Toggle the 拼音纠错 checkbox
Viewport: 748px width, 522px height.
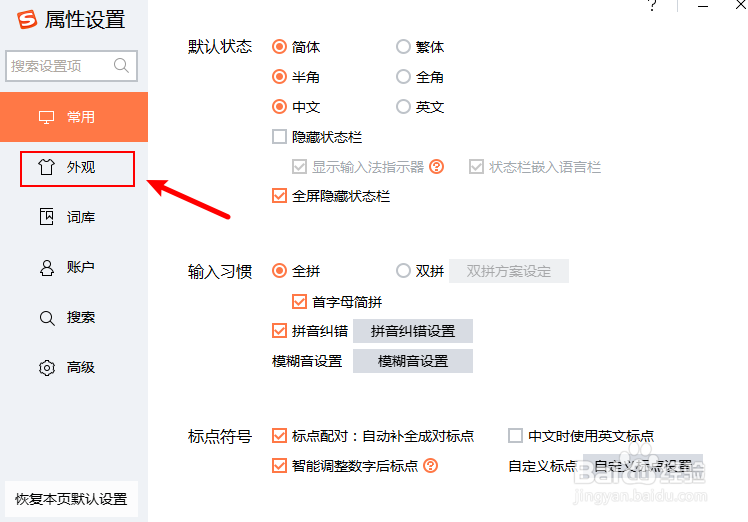click(279, 331)
